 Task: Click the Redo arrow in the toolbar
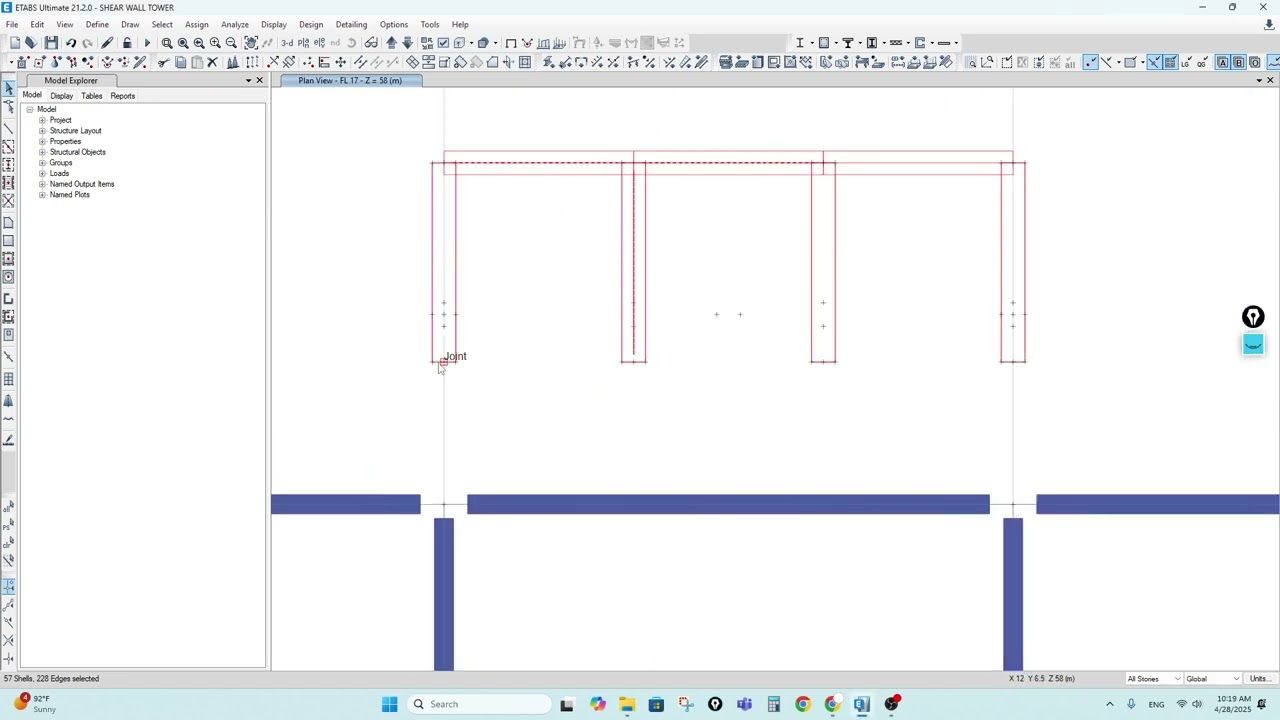(87, 43)
